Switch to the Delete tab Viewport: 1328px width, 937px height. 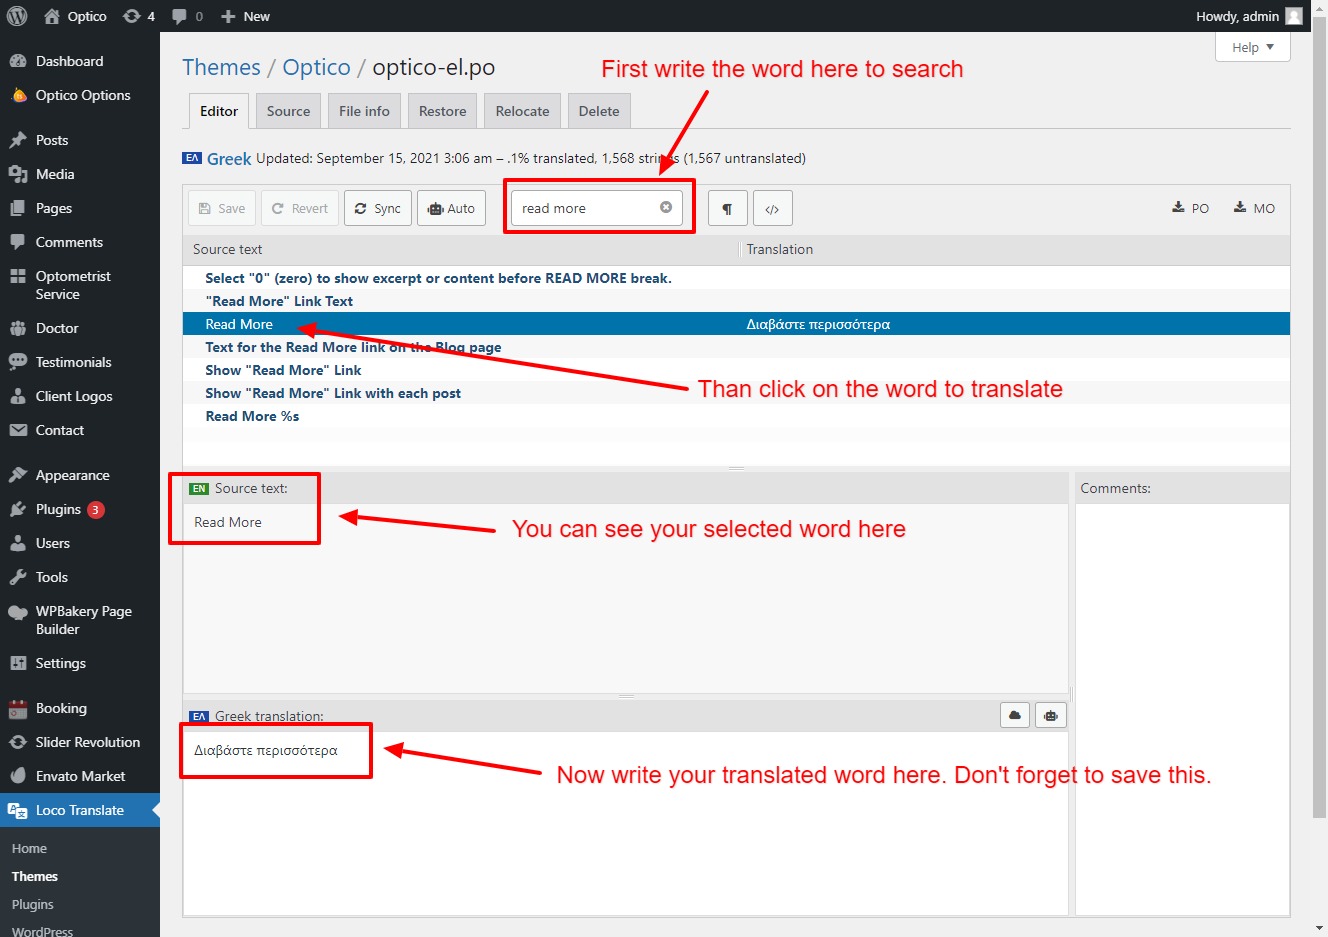(599, 111)
